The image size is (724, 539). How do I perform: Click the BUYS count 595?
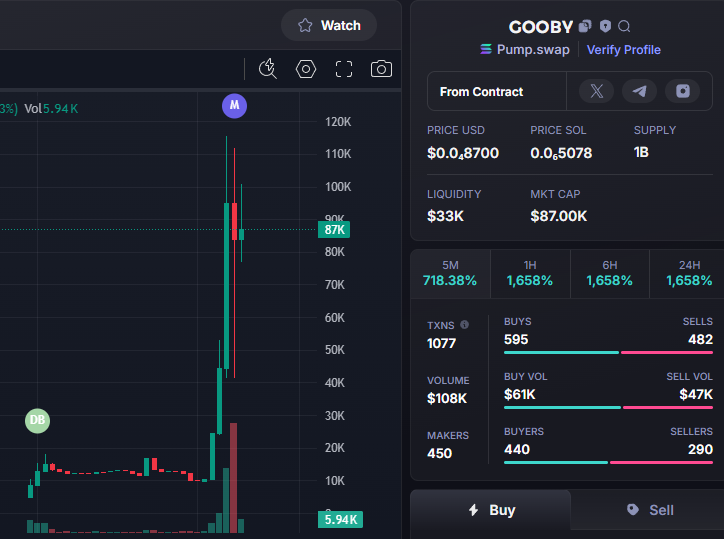click(x=516, y=339)
